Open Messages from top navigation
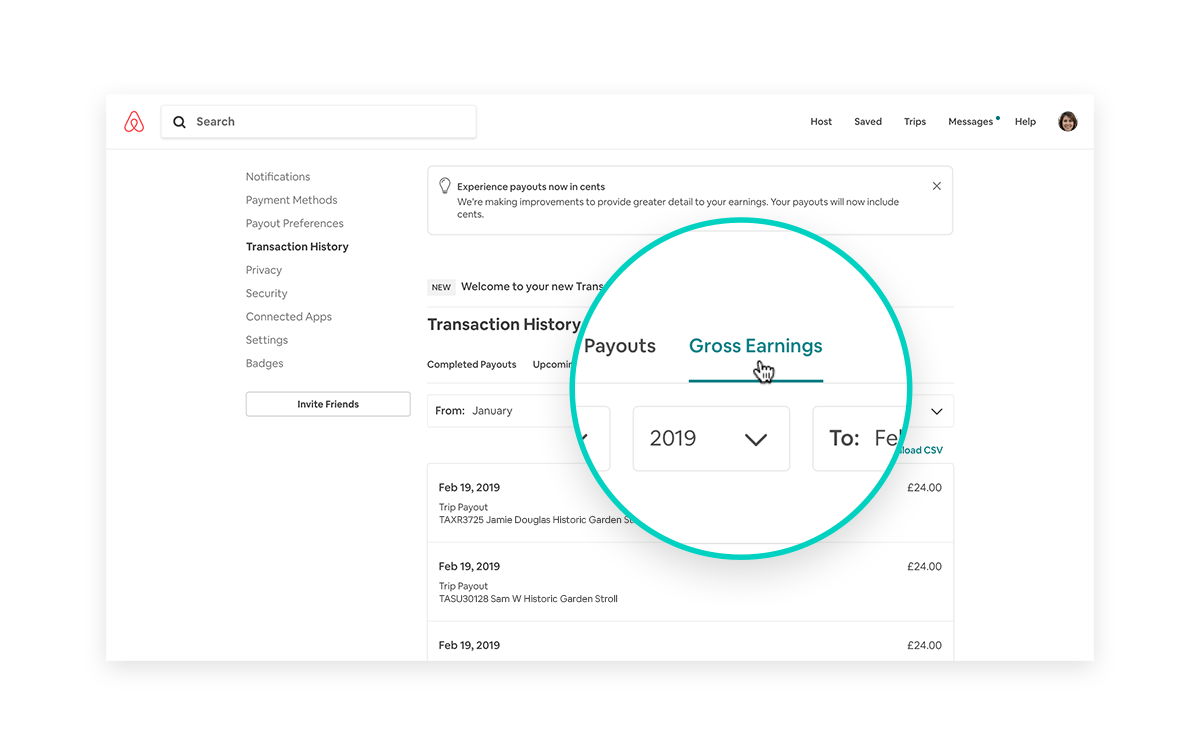 coord(970,122)
